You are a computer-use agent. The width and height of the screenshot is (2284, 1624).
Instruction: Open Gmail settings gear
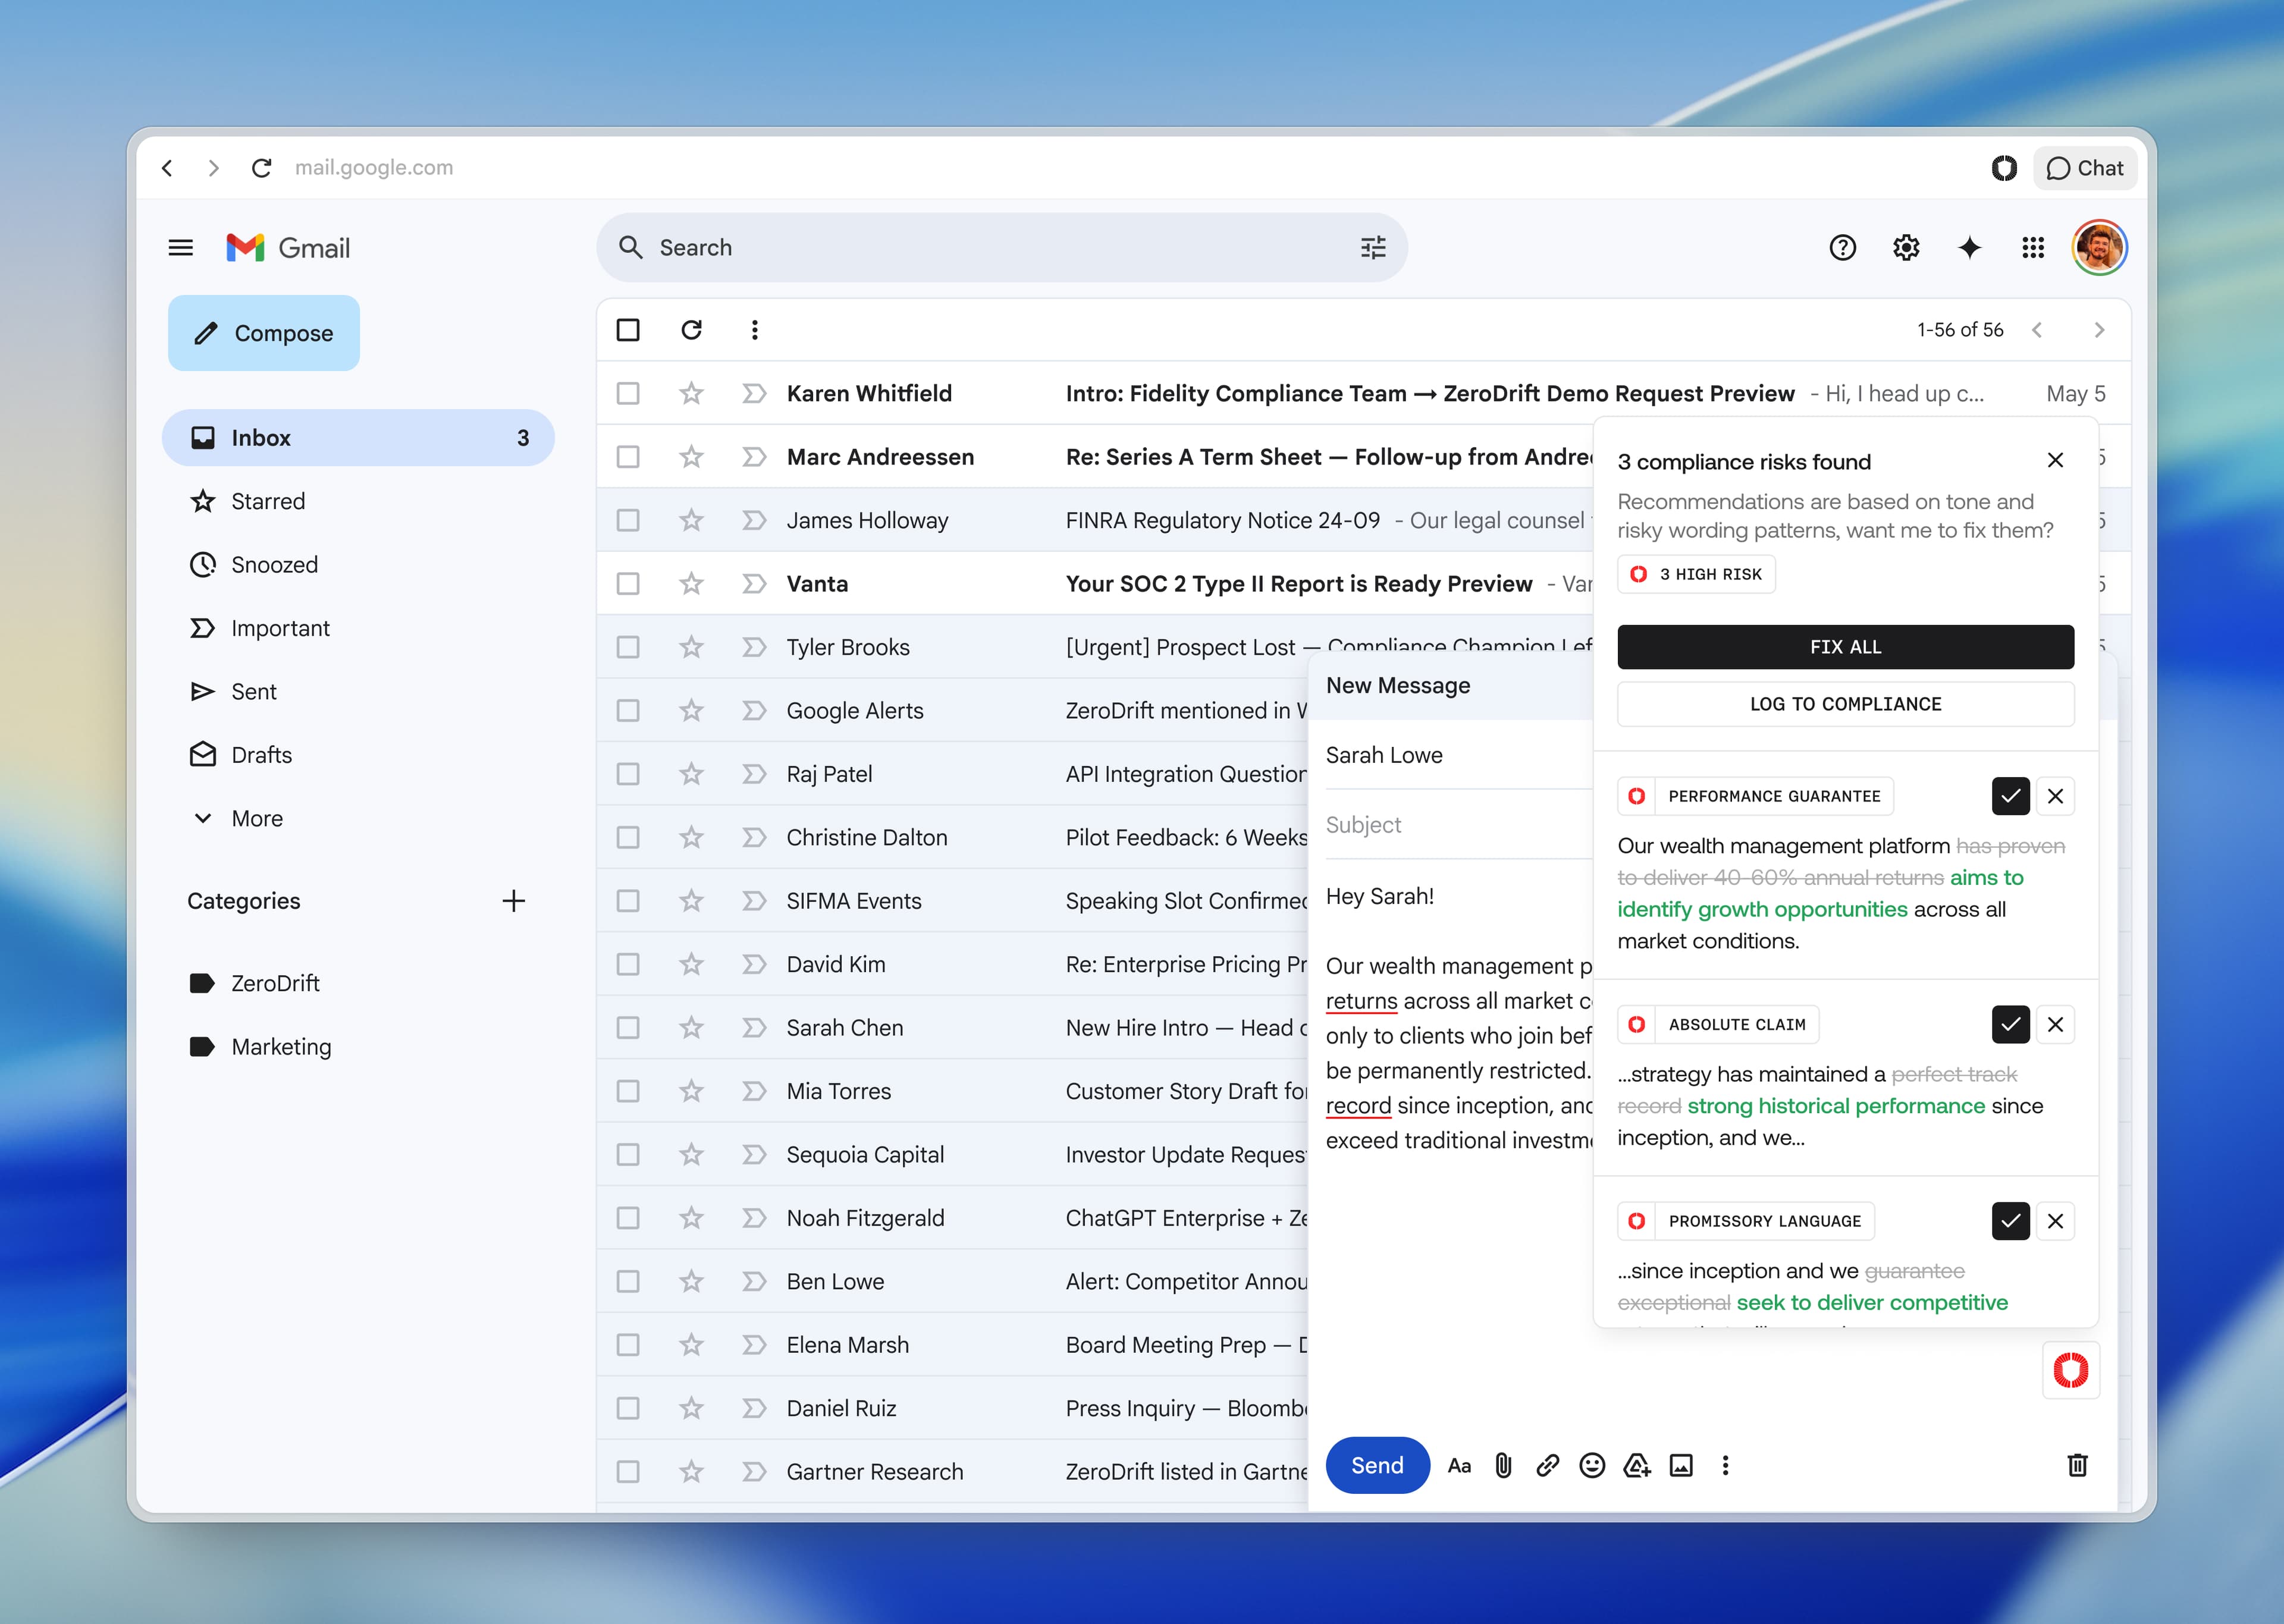[1906, 247]
